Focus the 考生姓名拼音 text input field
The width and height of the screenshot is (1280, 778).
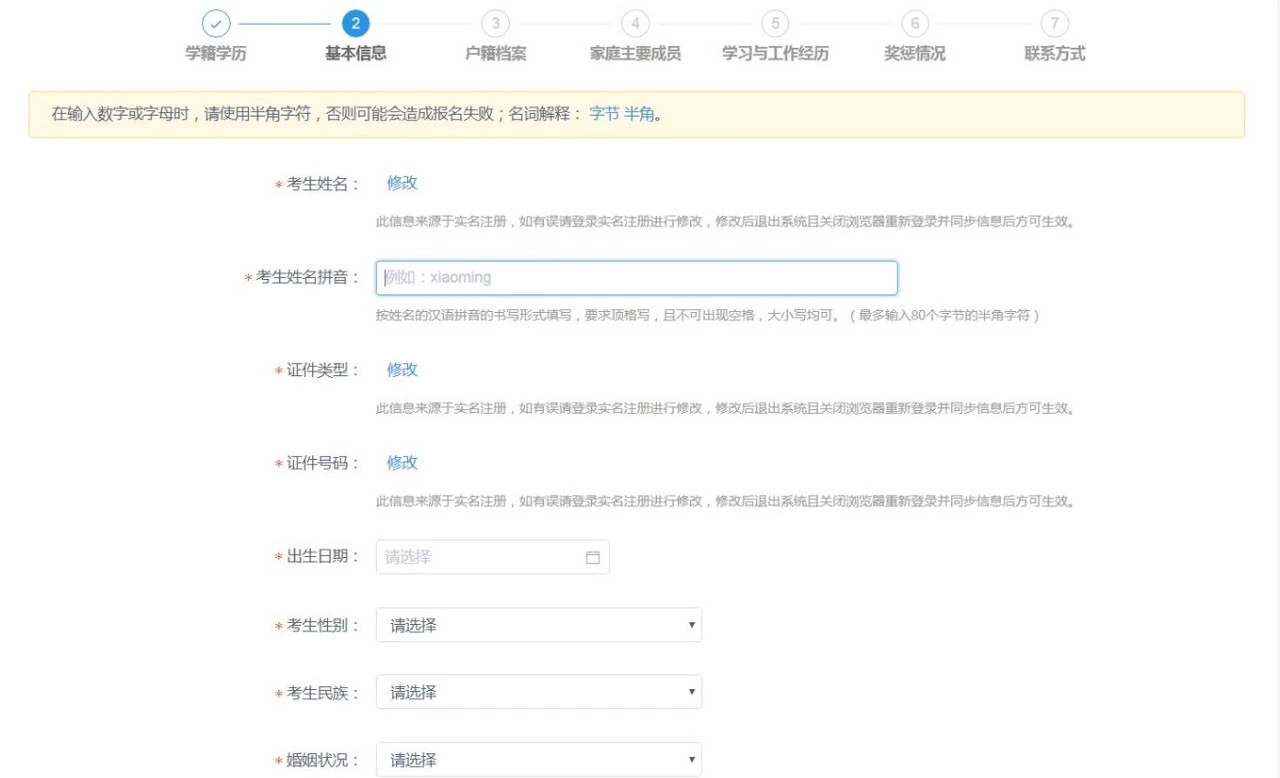coord(636,278)
